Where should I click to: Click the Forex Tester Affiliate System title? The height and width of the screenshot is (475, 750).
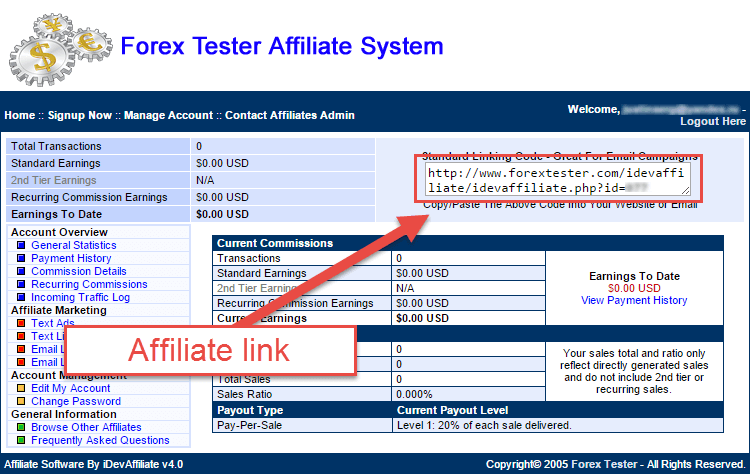tap(282, 46)
